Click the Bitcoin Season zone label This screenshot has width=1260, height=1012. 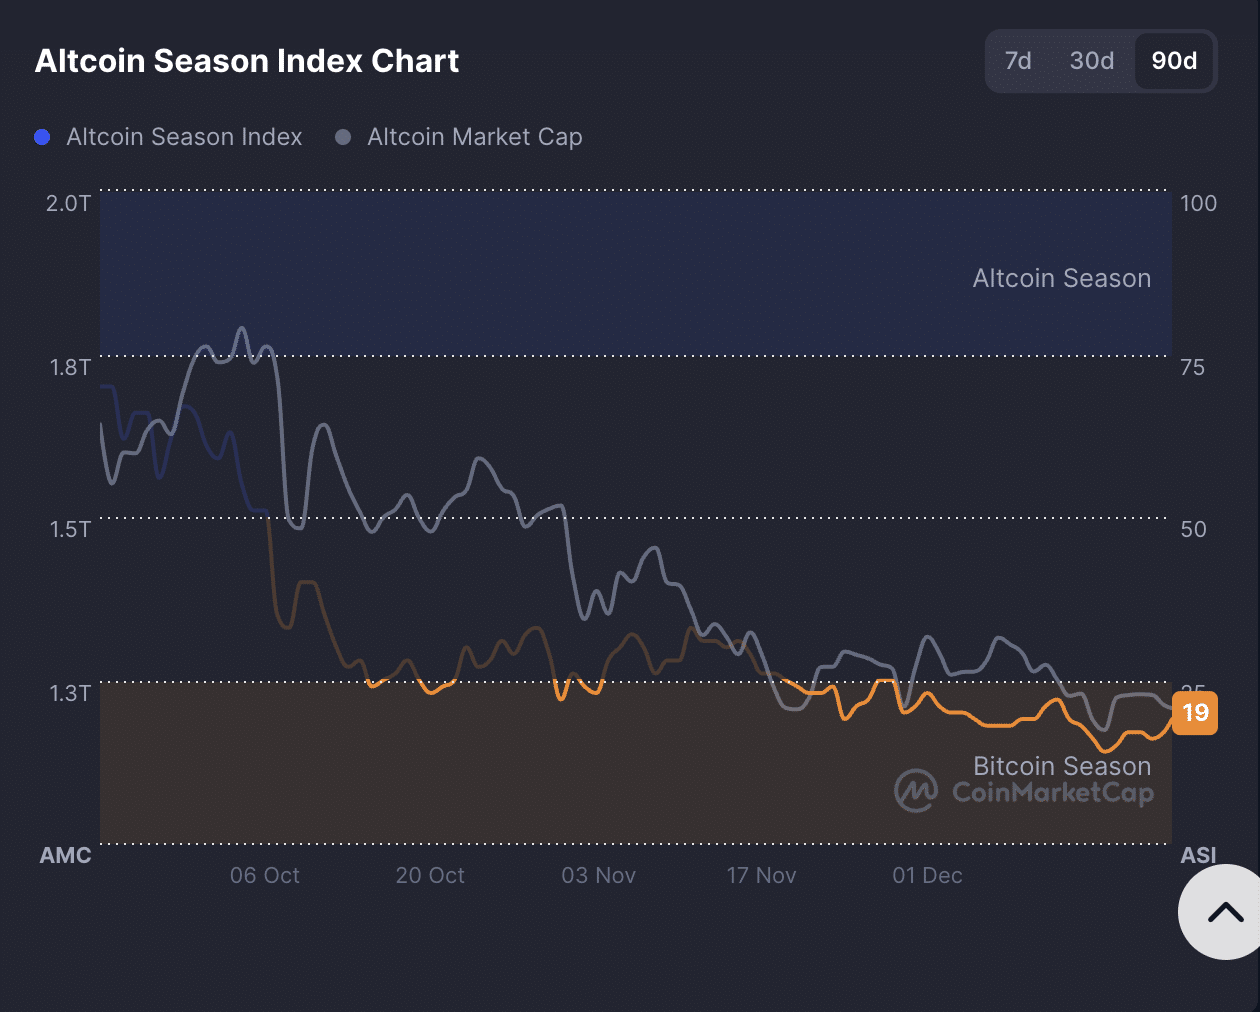pos(1062,766)
